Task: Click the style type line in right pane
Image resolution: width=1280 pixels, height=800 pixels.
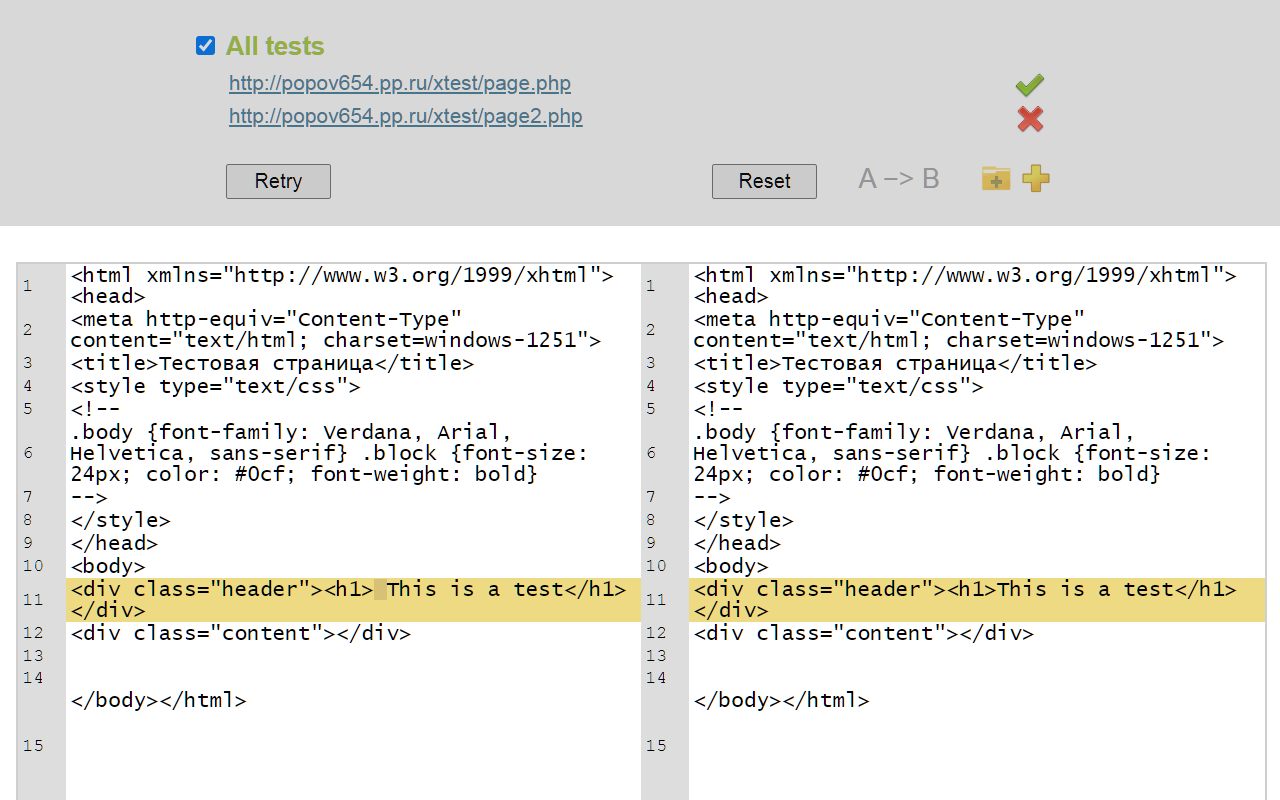Action: 838,386
